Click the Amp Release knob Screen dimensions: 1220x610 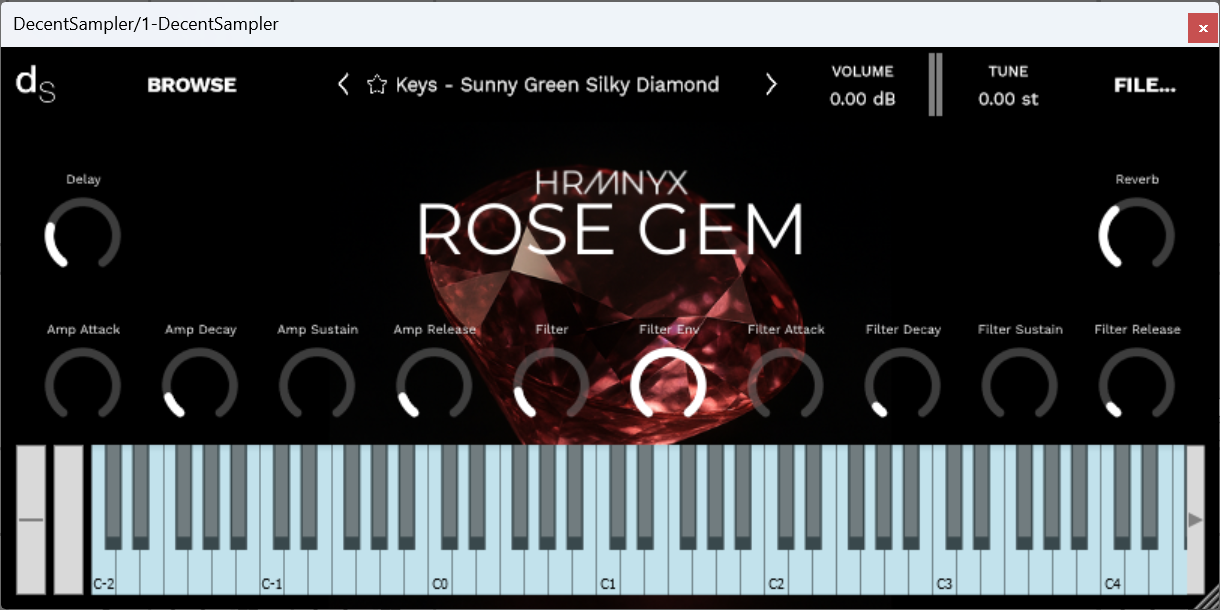434,386
